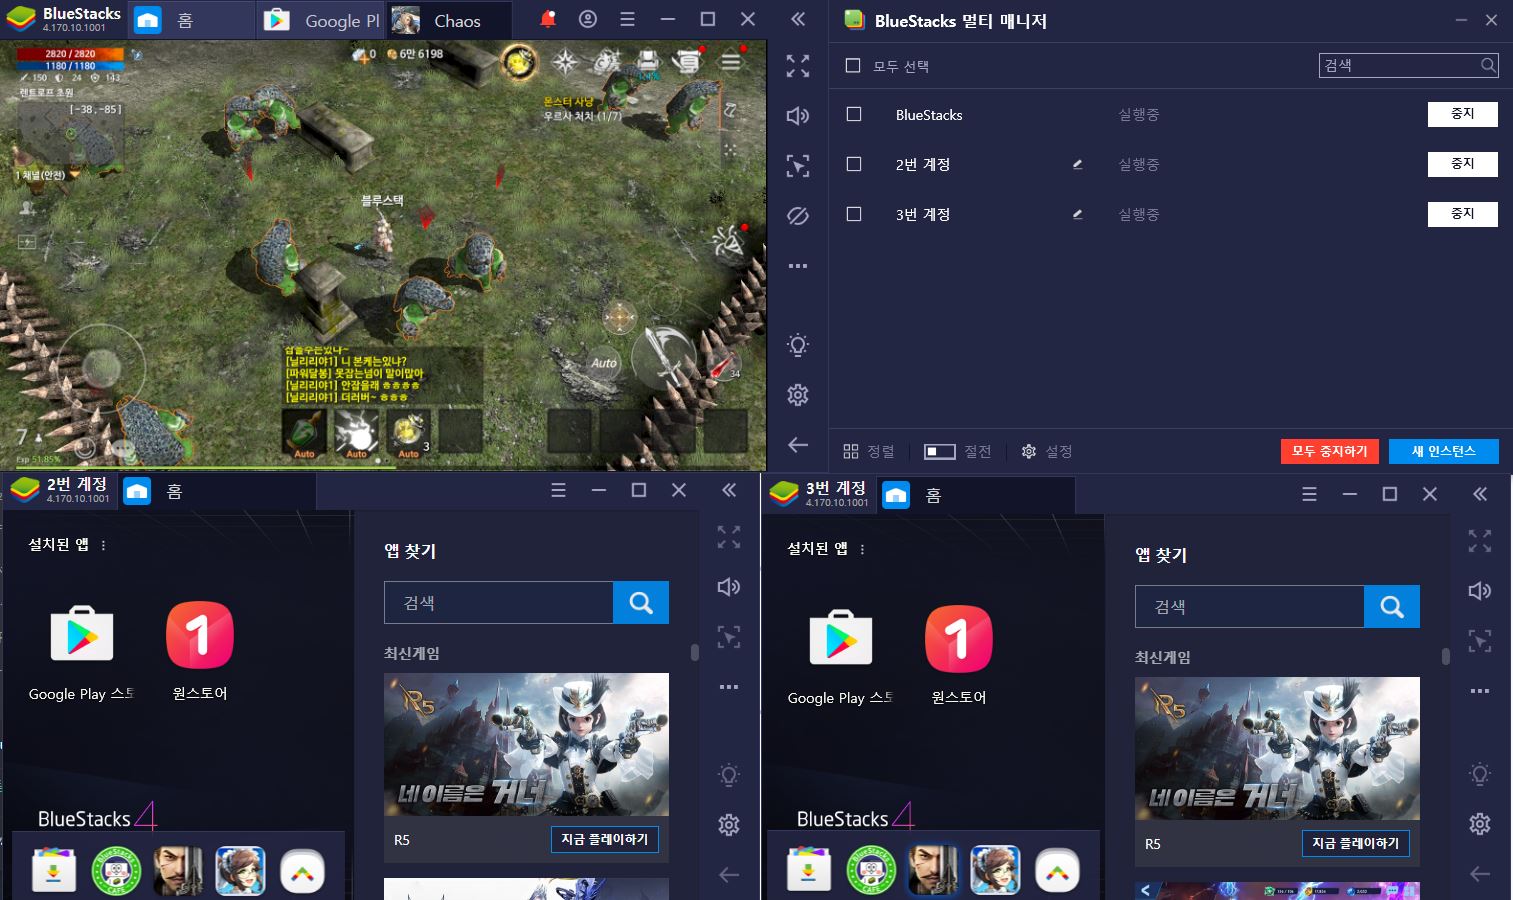Open hamburger menu in 3번 계정 title bar
Viewport: 1513px width, 900px height.
[1310, 494]
